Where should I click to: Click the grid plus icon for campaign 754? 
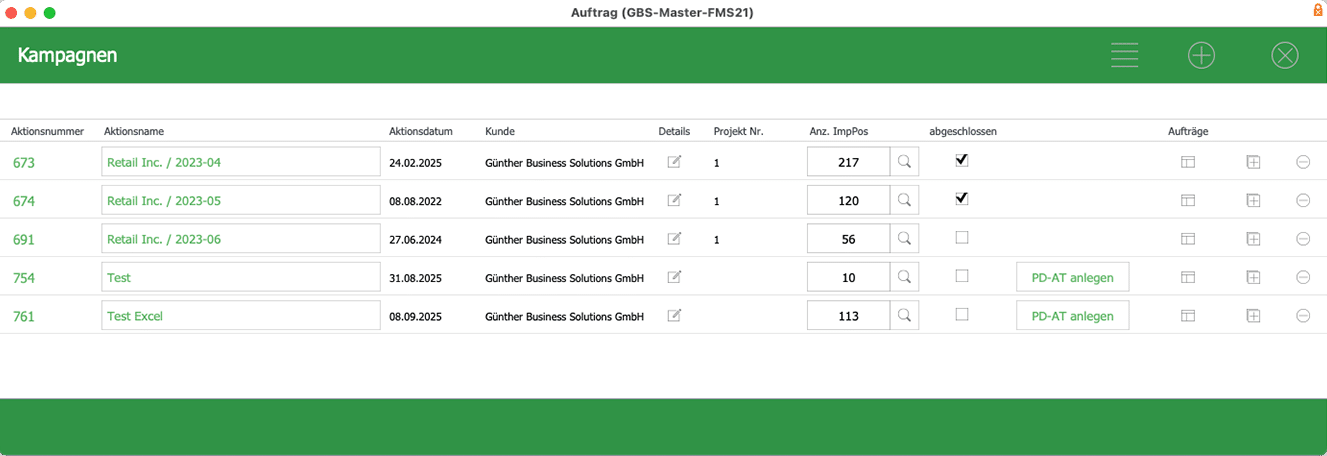pyautogui.click(x=1253, y=277)
